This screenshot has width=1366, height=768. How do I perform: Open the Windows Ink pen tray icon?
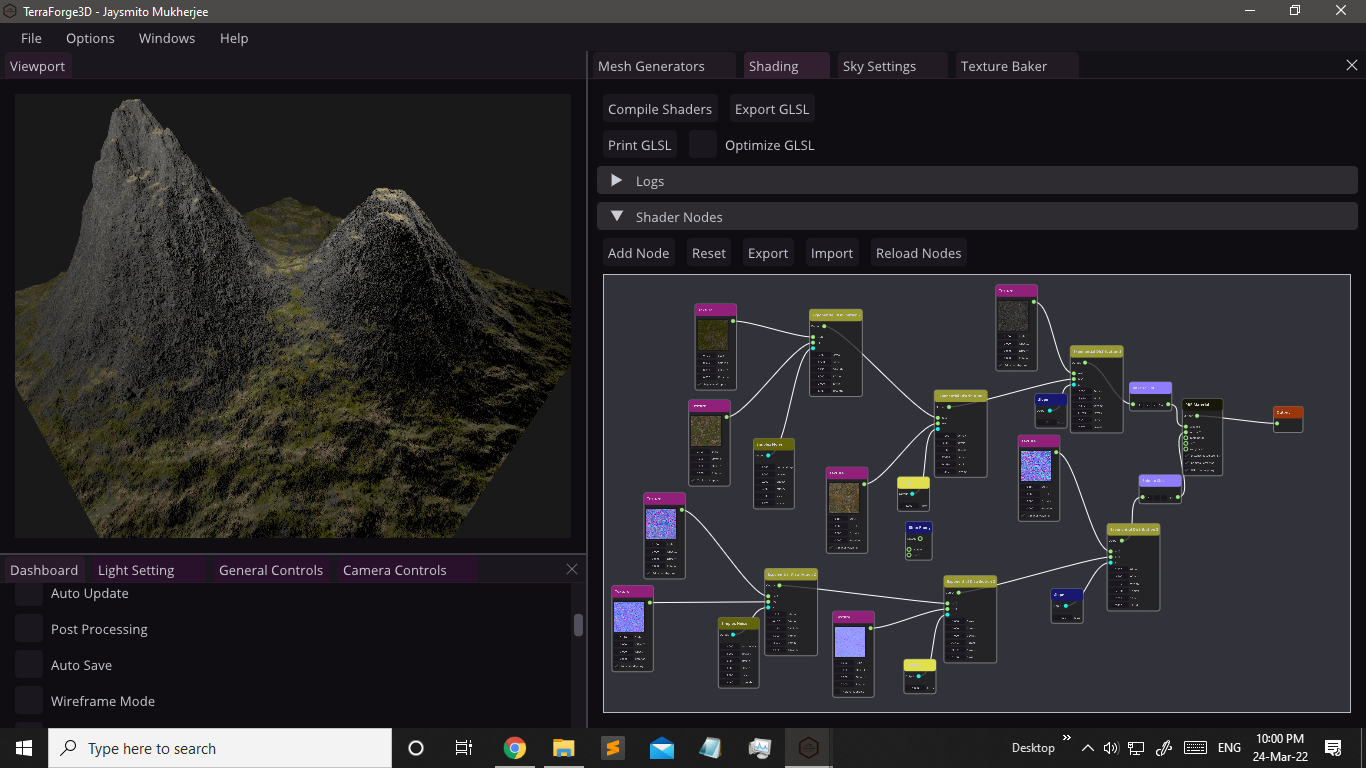tap(1163, 748)
